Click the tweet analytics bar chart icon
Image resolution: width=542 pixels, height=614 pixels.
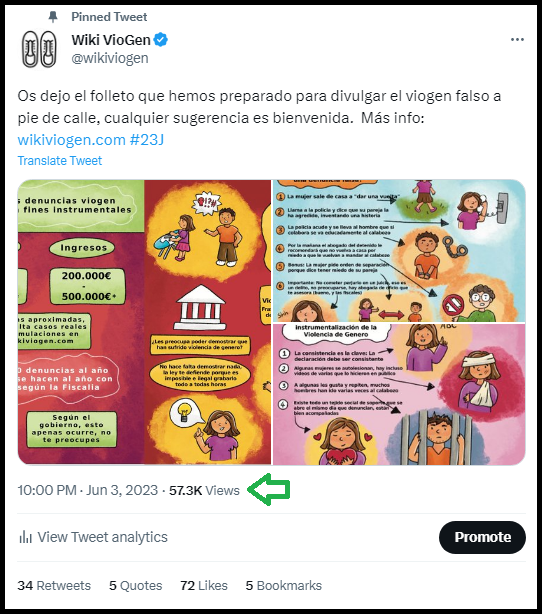tap(25, 537)
